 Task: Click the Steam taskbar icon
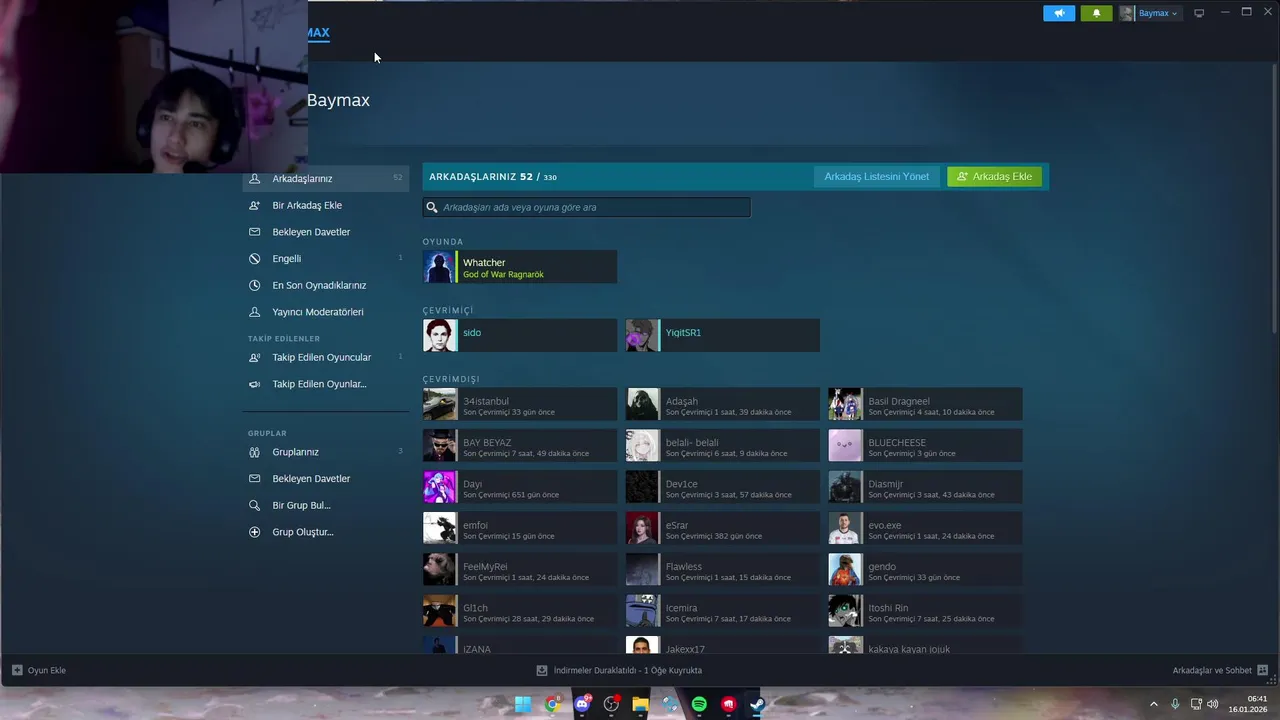point(757,704)
